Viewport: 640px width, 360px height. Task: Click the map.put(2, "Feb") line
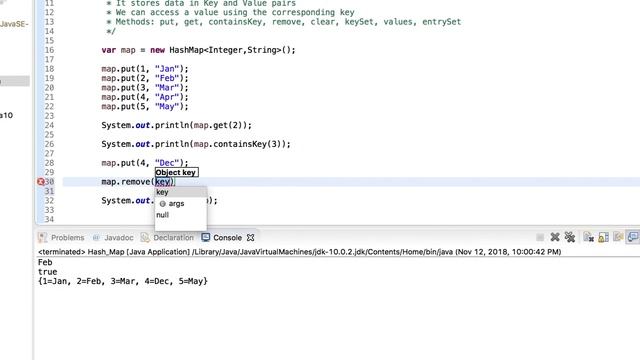(x=145, y=78)
